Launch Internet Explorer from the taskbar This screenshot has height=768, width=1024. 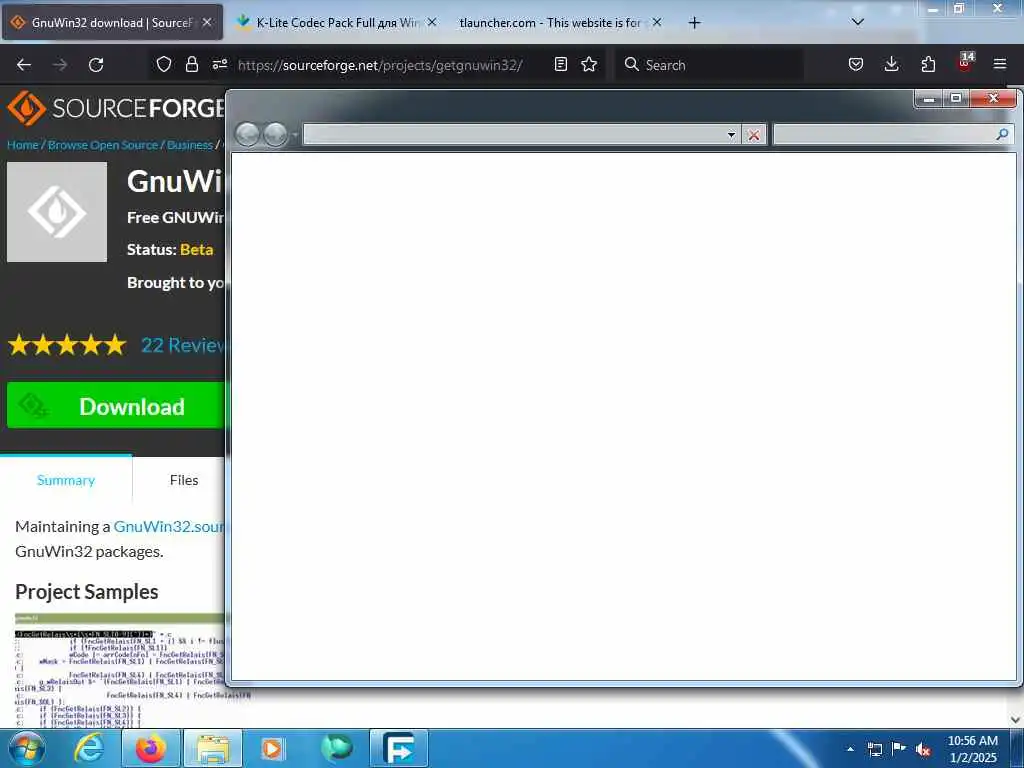coord(89,748)
